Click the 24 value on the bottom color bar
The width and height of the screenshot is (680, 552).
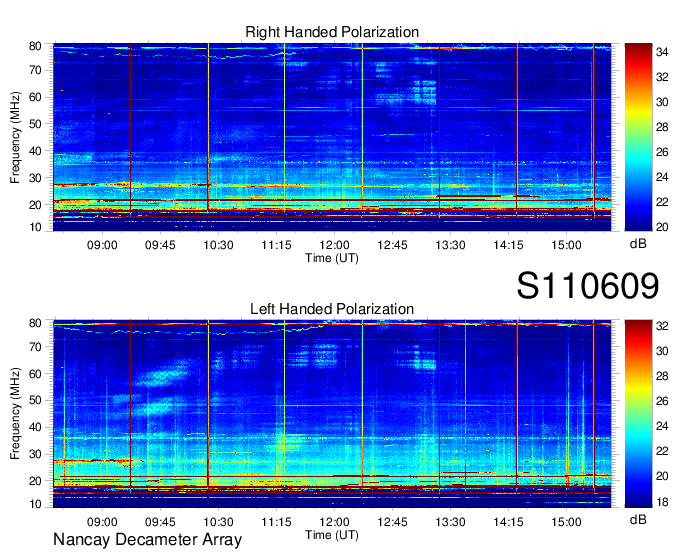pyautogui.click(x=662, y=427)
